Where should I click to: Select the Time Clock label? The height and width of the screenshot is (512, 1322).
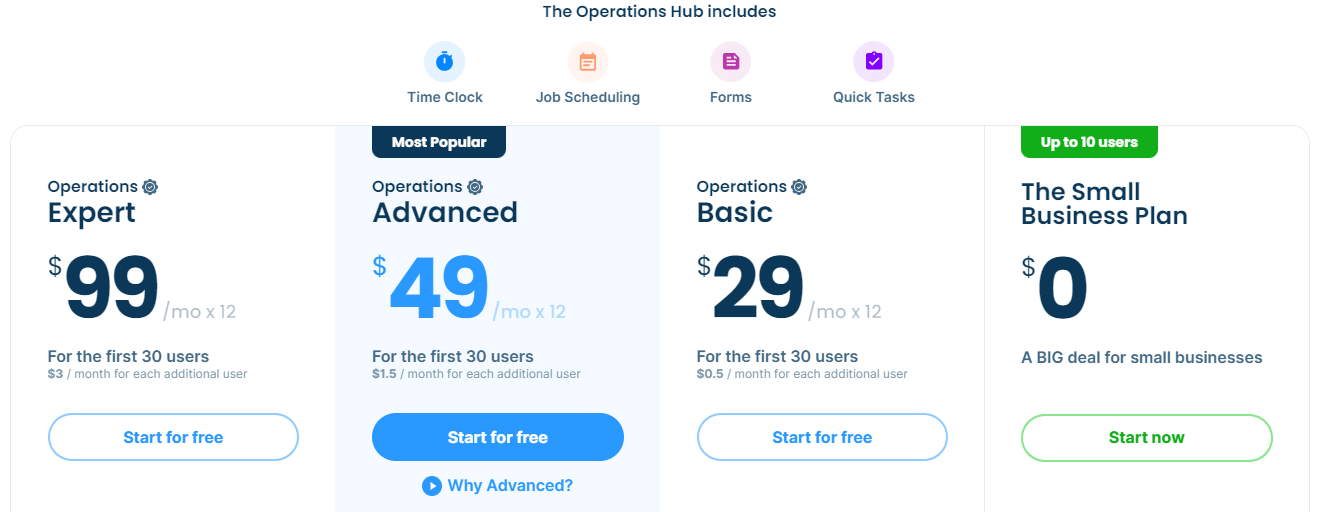(445, 97)
